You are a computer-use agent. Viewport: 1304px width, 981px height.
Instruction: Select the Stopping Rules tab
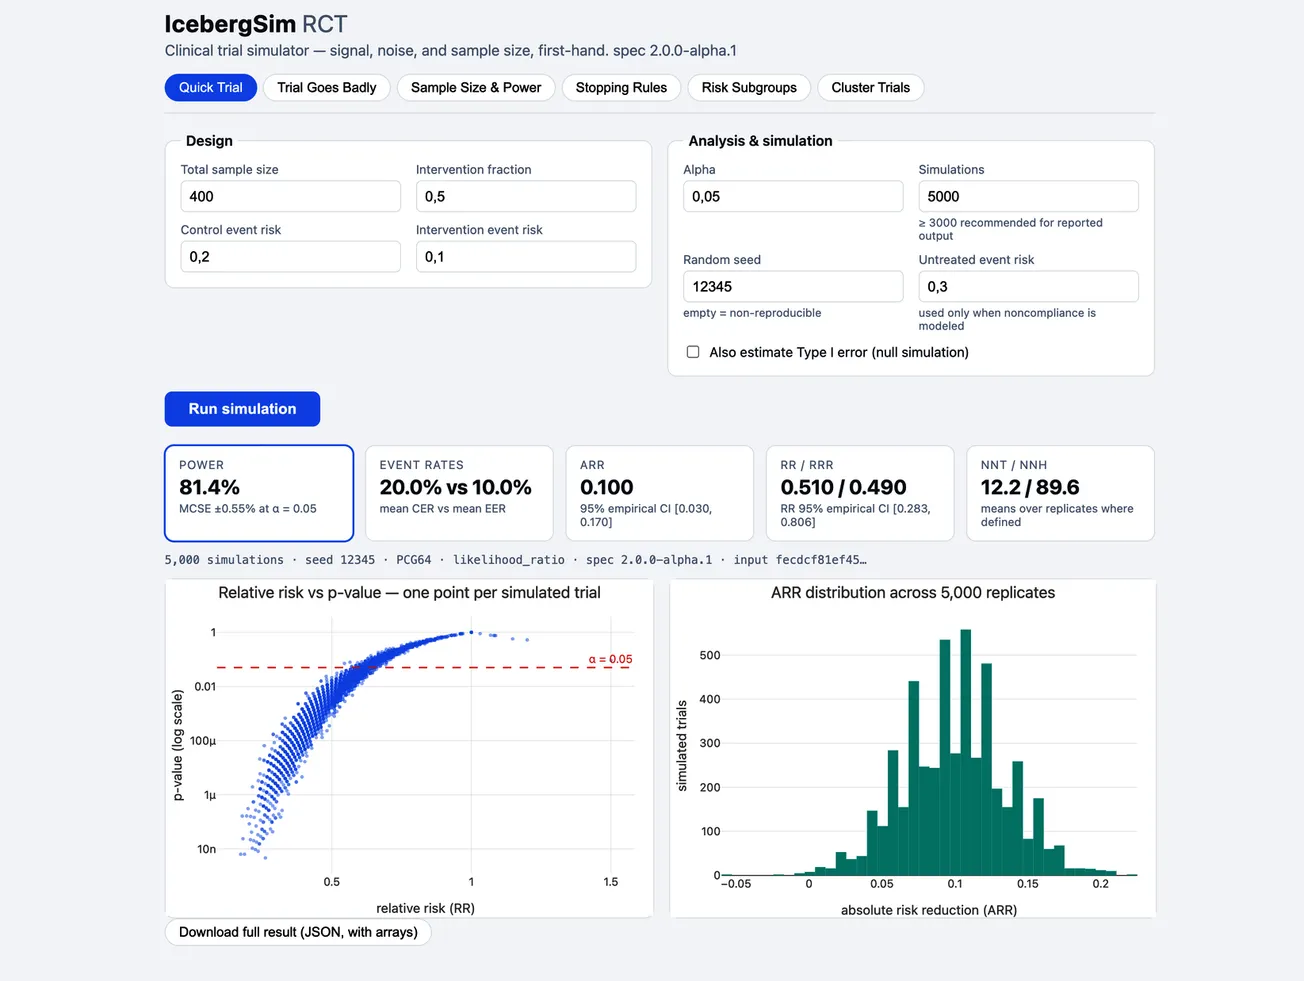[621, 88]
